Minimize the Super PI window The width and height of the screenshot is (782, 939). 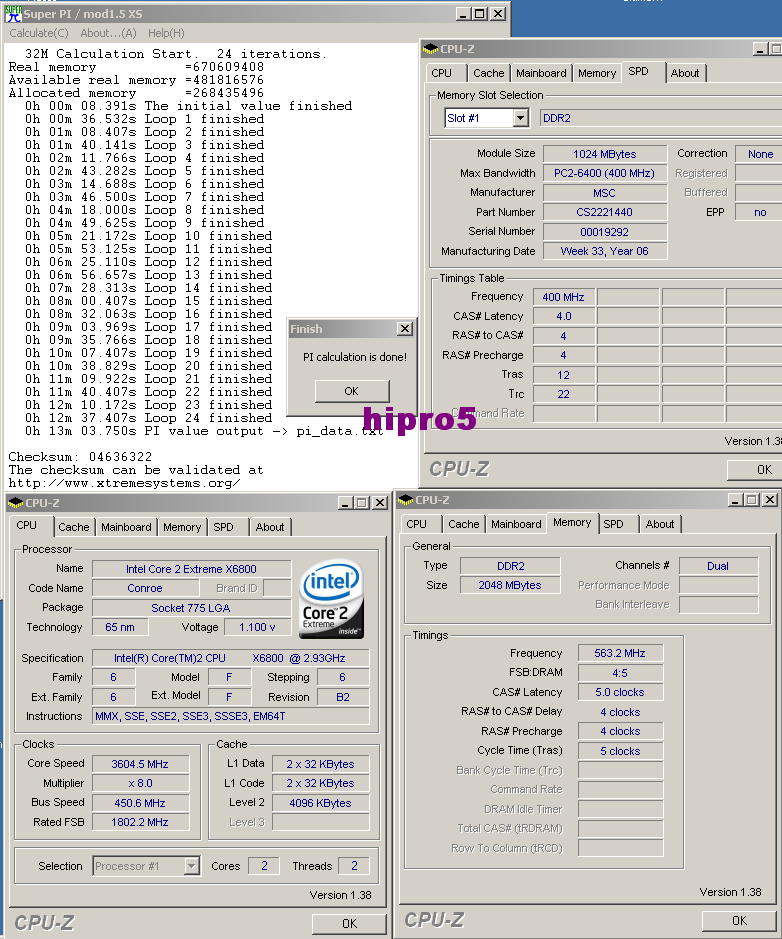(462, 14)
